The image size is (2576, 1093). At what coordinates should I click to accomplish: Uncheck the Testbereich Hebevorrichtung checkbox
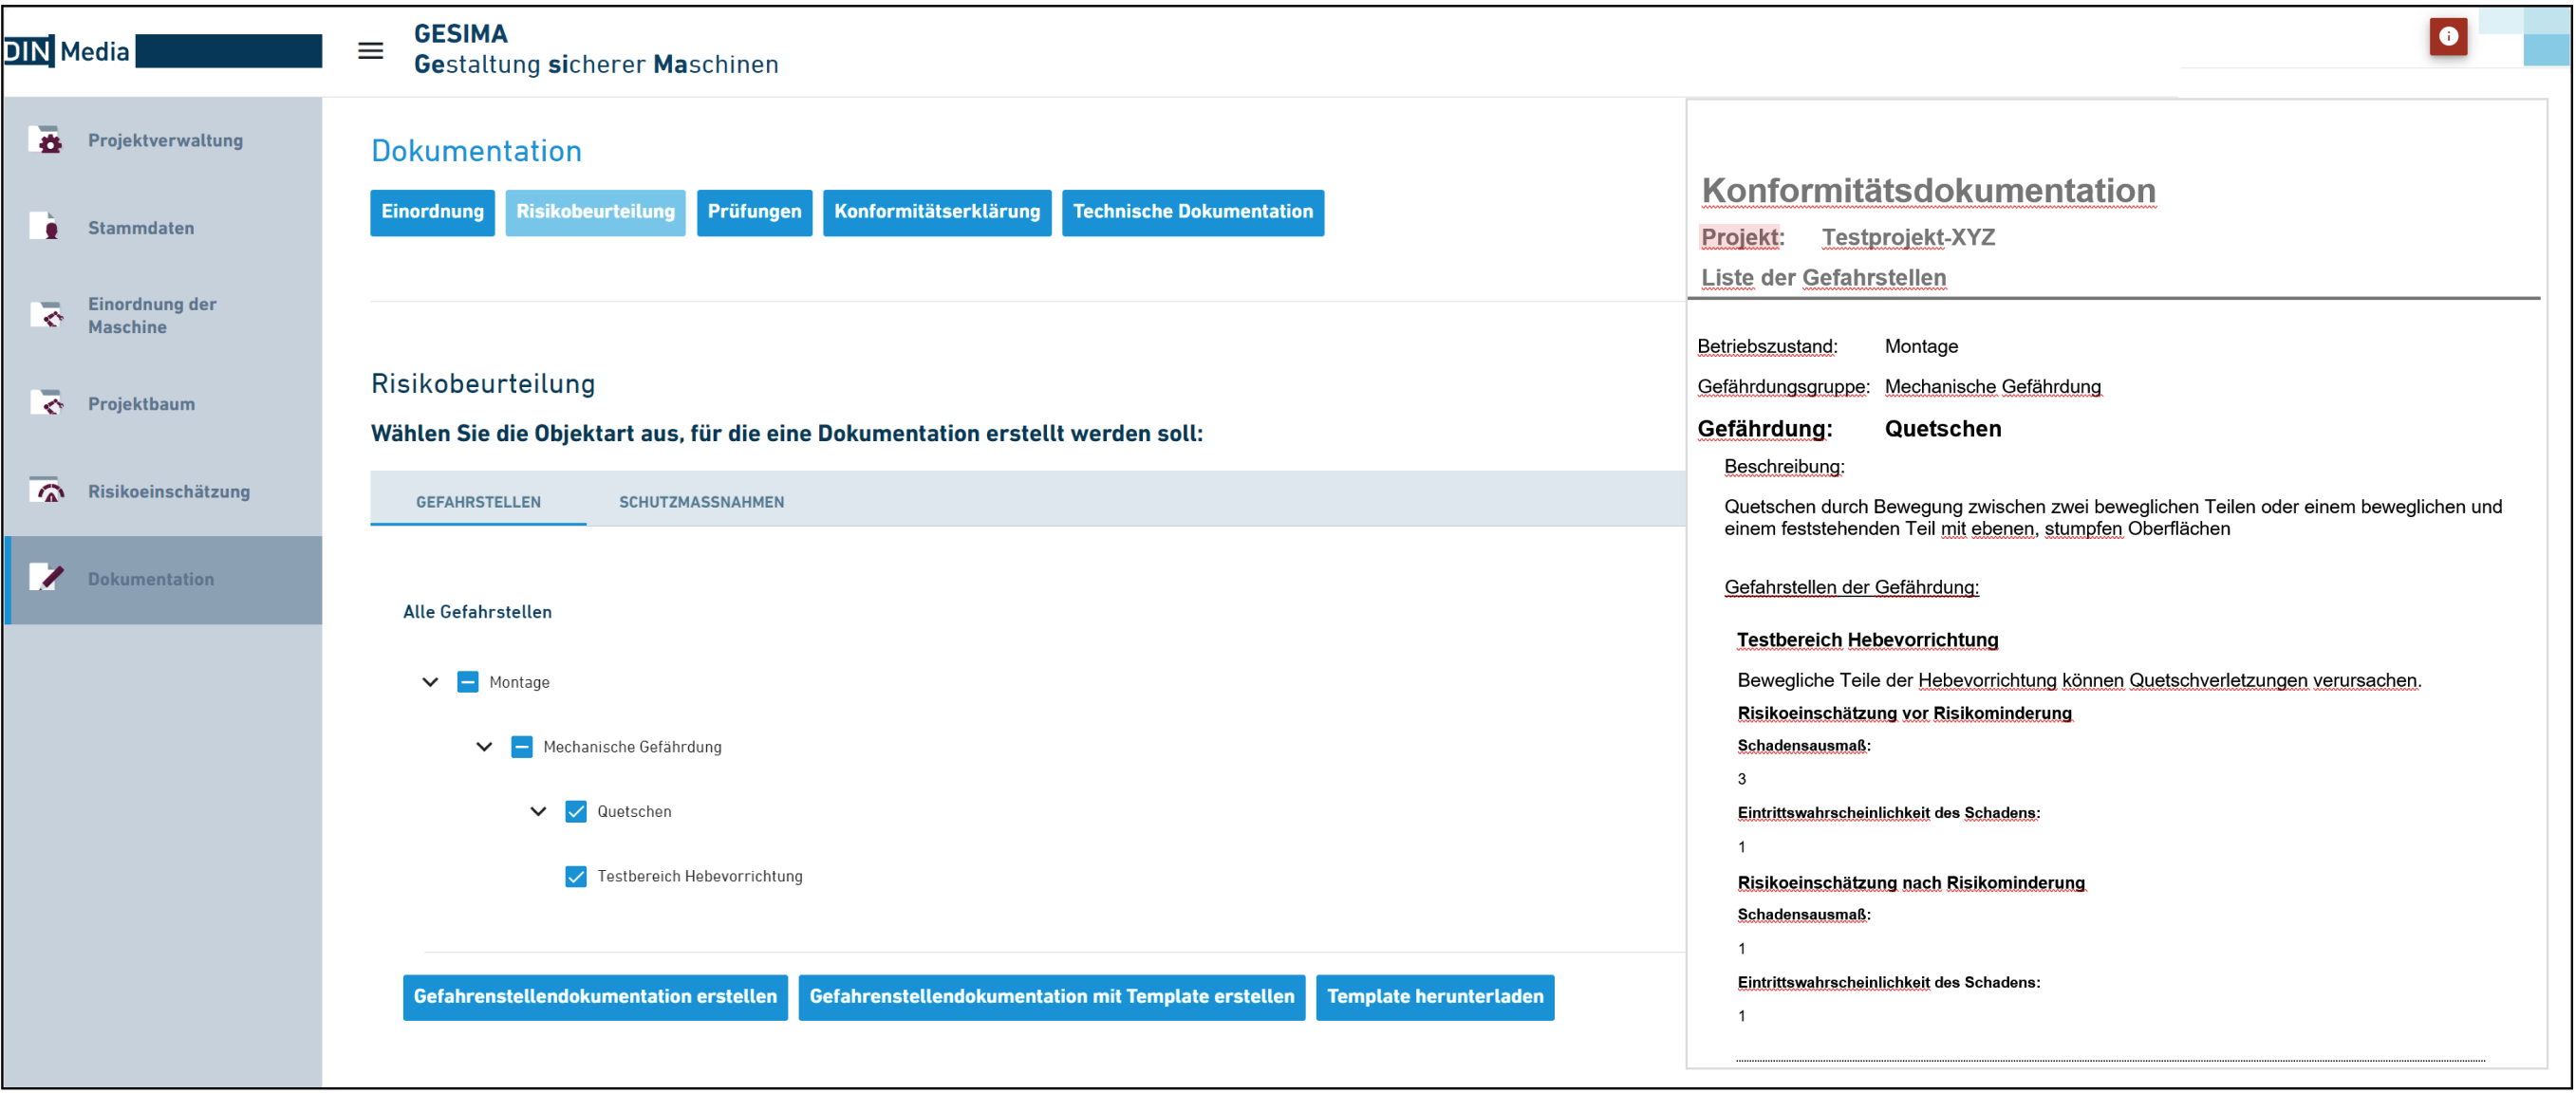tap(576, 877)
